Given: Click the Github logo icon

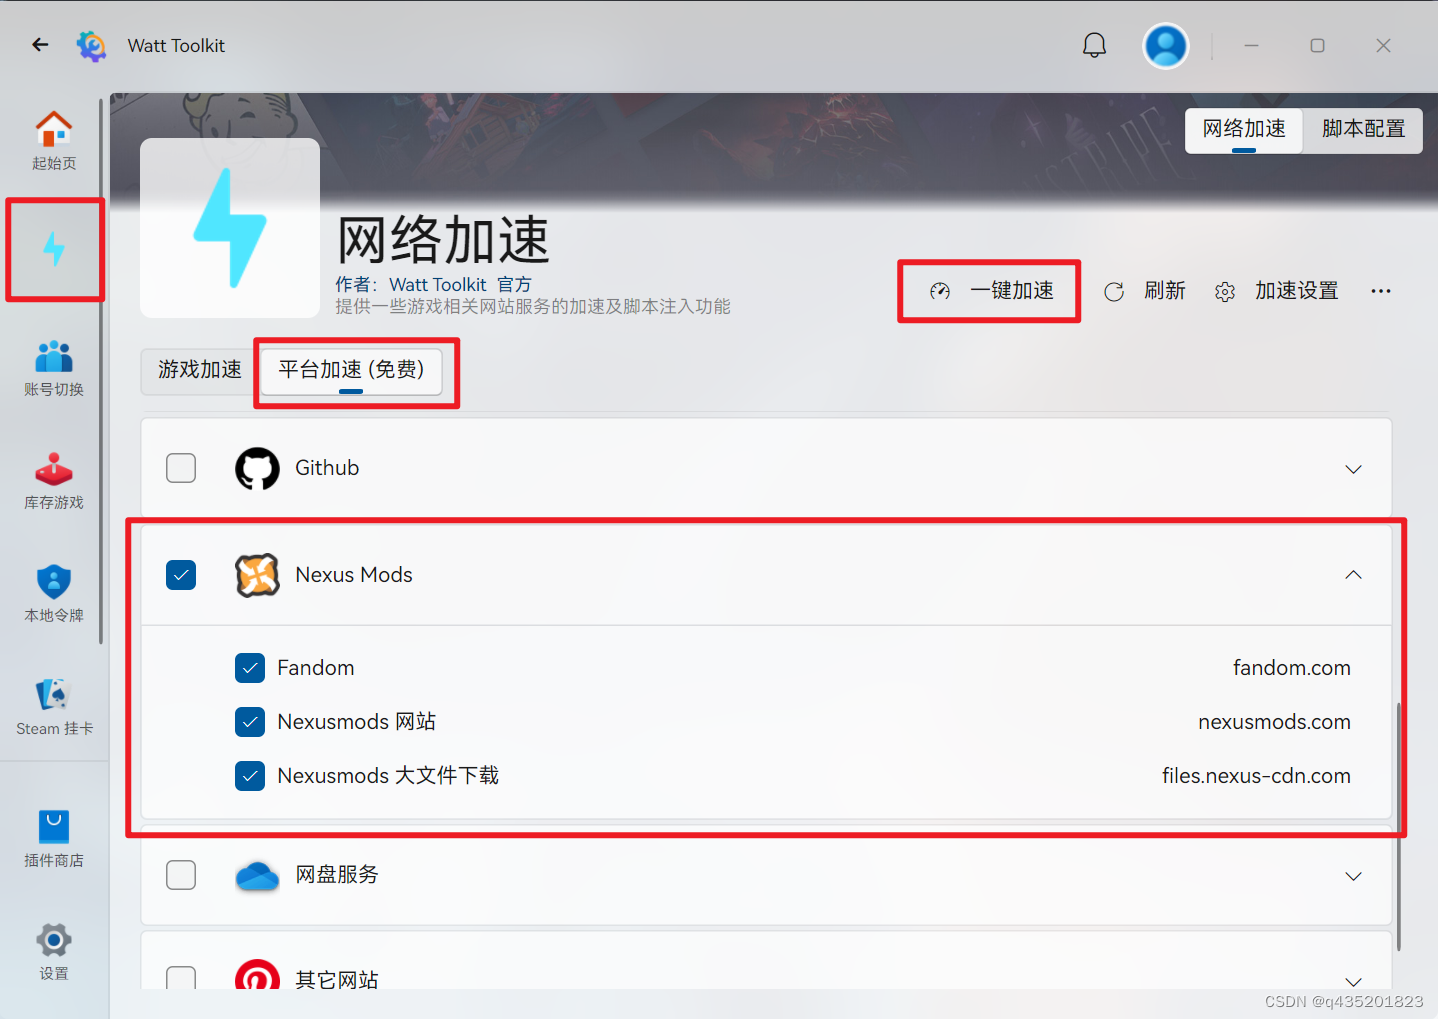Looking at the screenshot, I should click(257, 468).
